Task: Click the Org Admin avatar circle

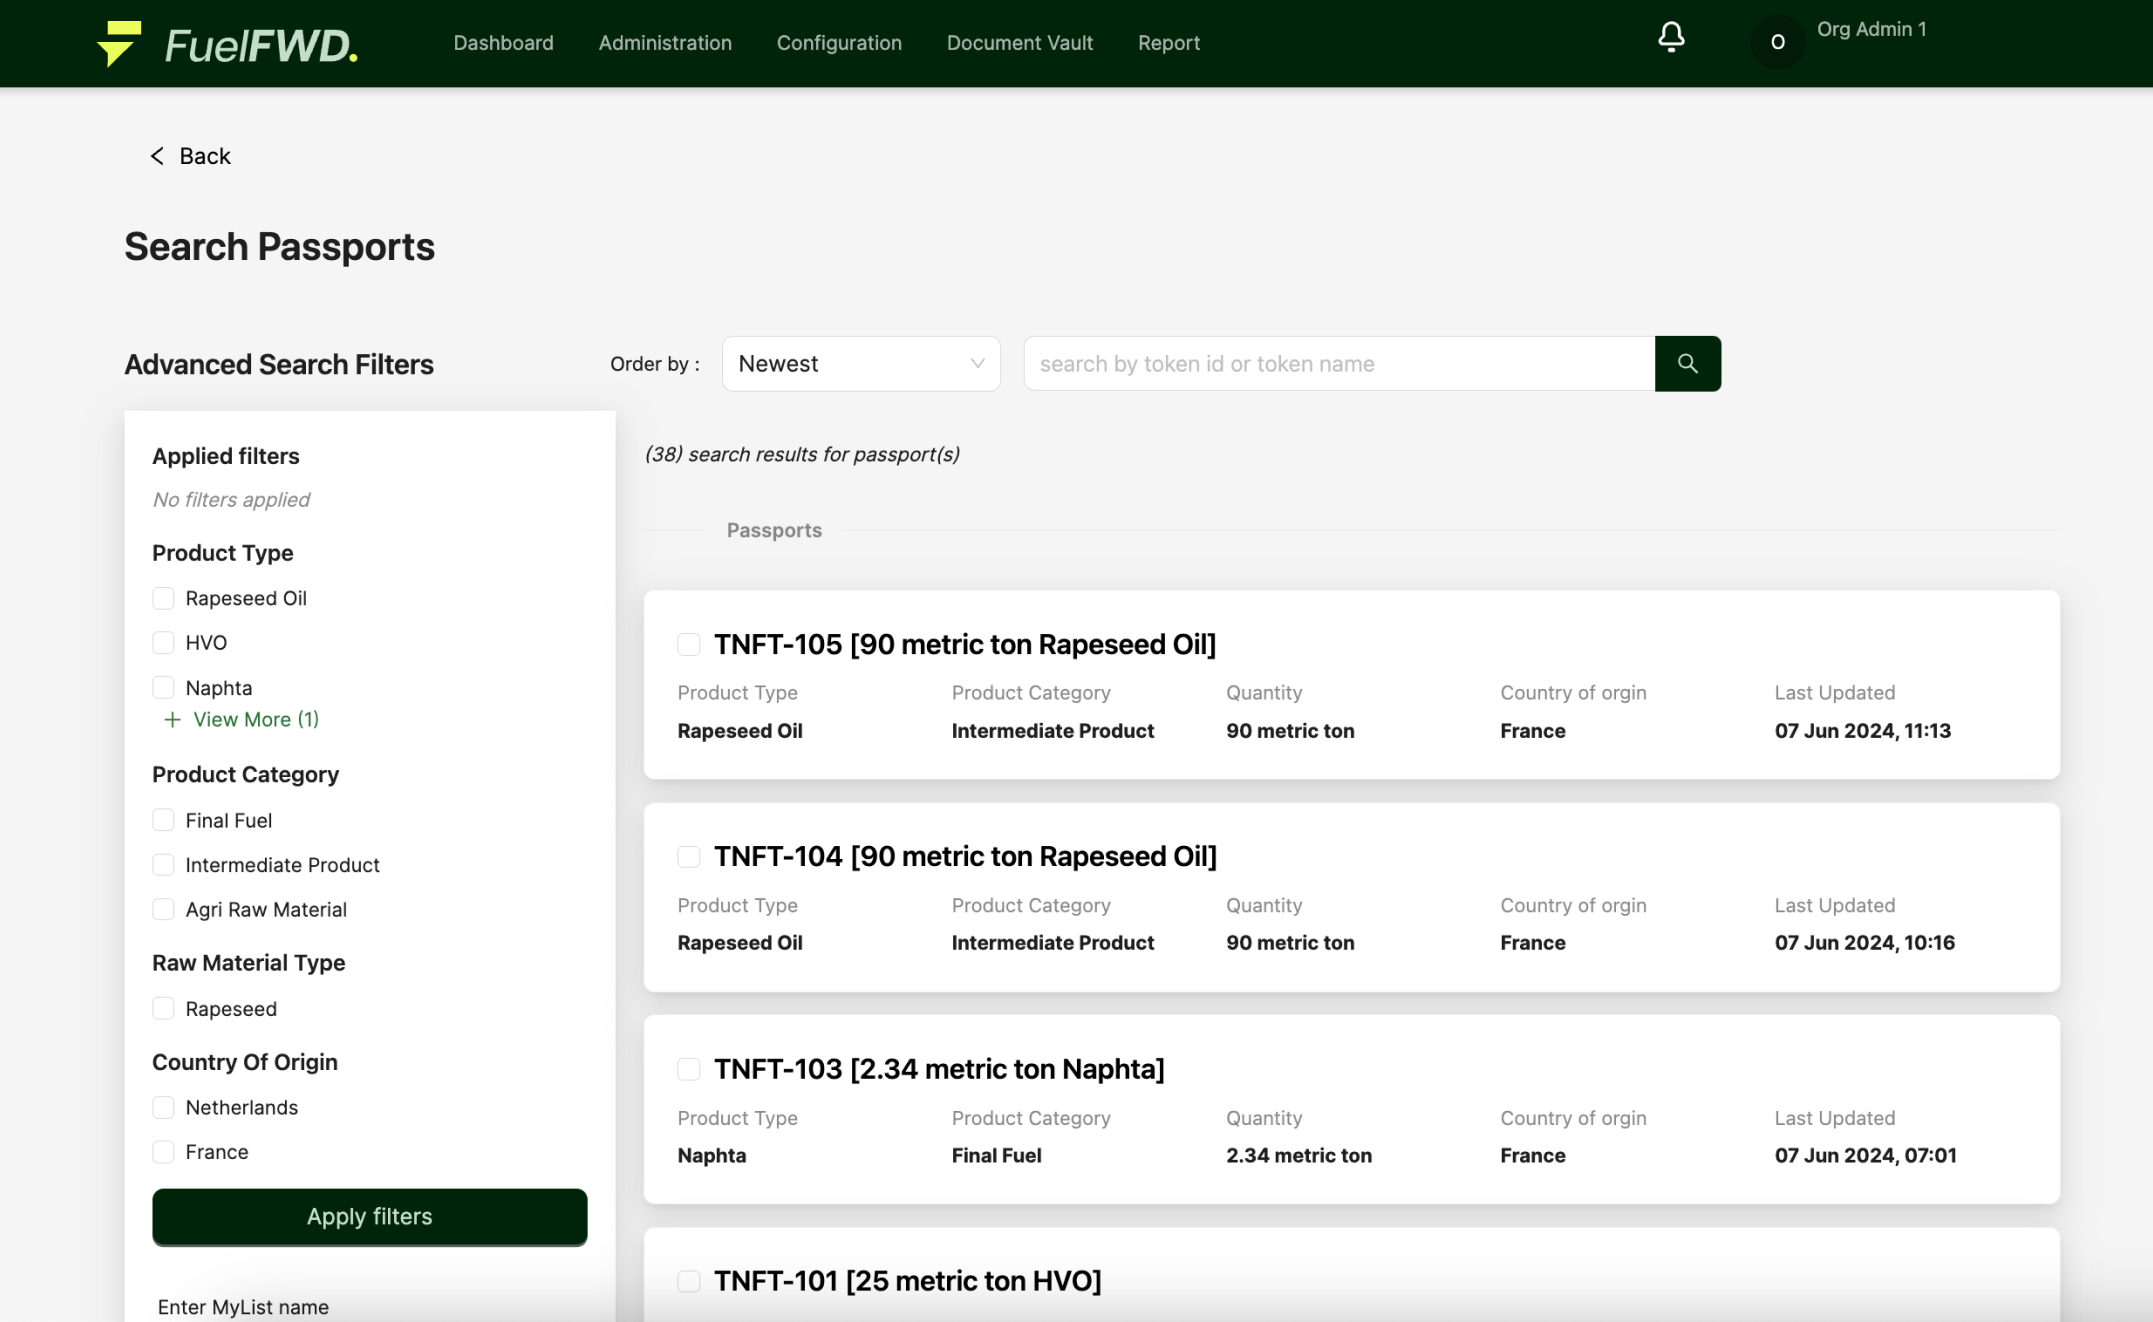Action: tap(1777, 42)
